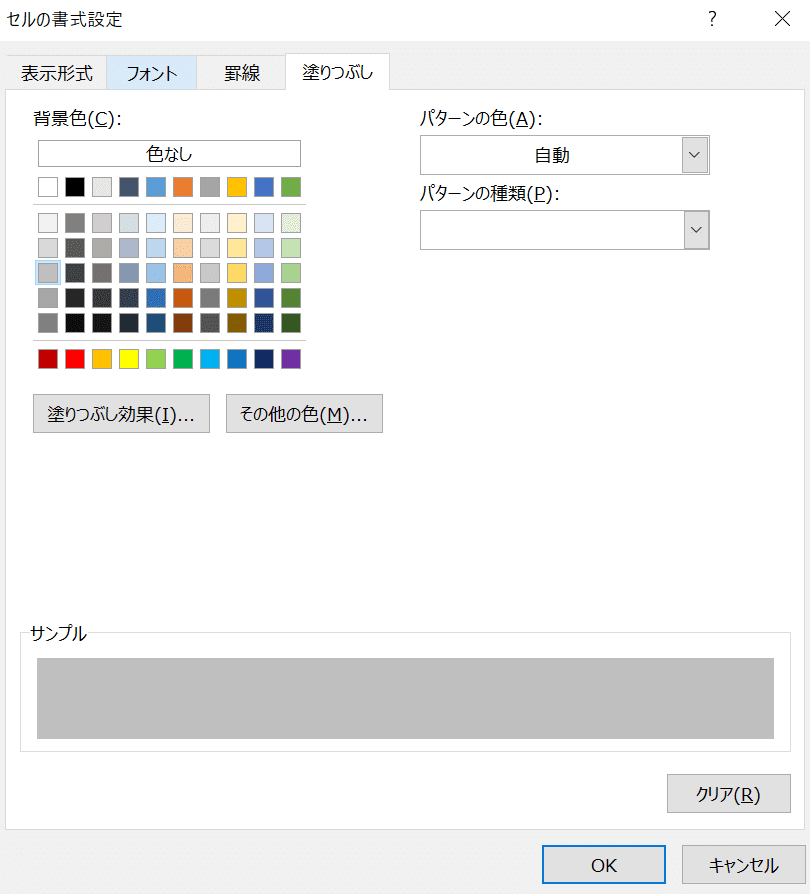Image resolution: width=810 pixels, height=894 pixels.
Task: Click the dialog help question mark
Action: tap(711, 19)
